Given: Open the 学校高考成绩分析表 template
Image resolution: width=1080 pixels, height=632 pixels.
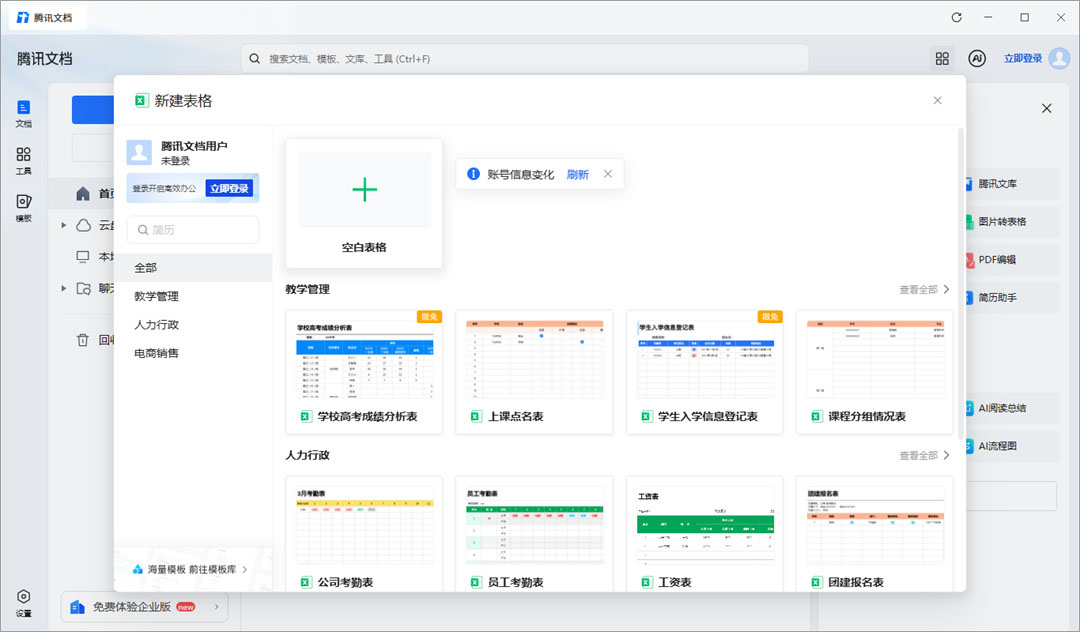Looking at the screenshot, I should (364, 372).
